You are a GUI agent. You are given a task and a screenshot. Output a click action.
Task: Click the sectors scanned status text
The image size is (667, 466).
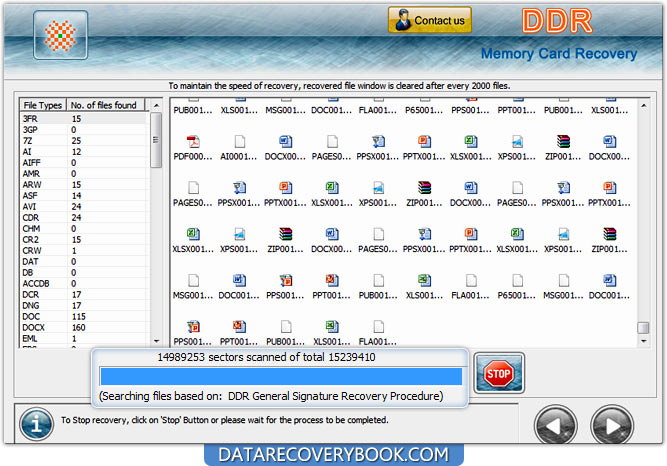tap(266, 357)
